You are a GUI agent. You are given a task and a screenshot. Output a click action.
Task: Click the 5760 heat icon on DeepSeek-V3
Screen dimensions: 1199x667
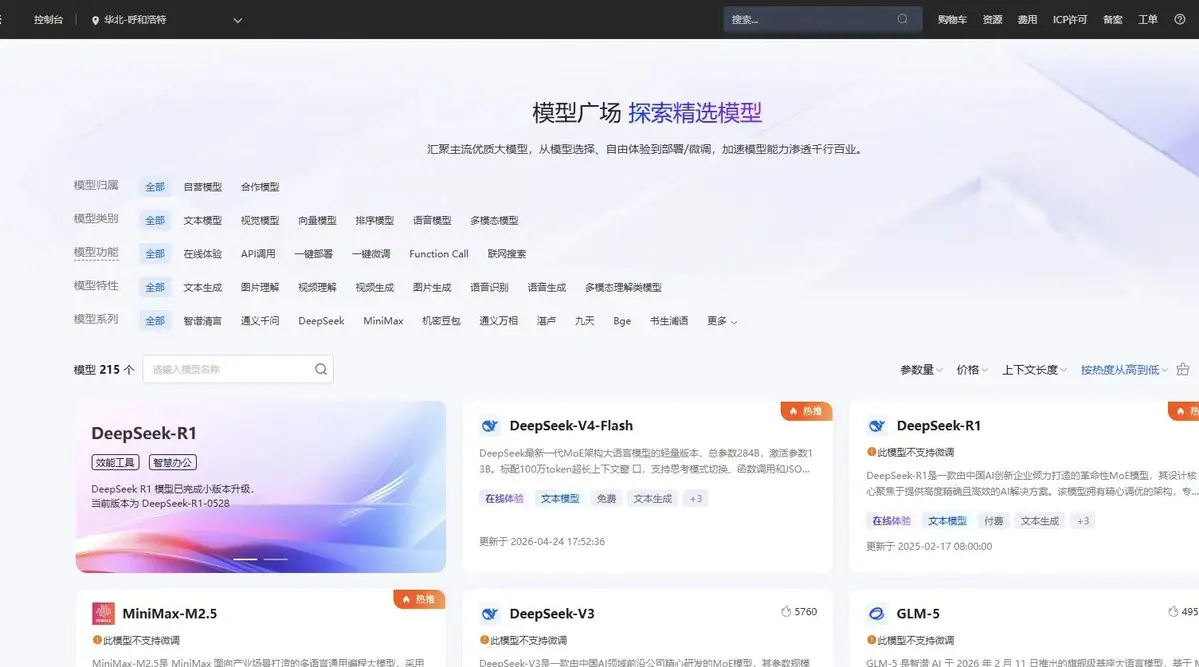click(x=785, y=612)
